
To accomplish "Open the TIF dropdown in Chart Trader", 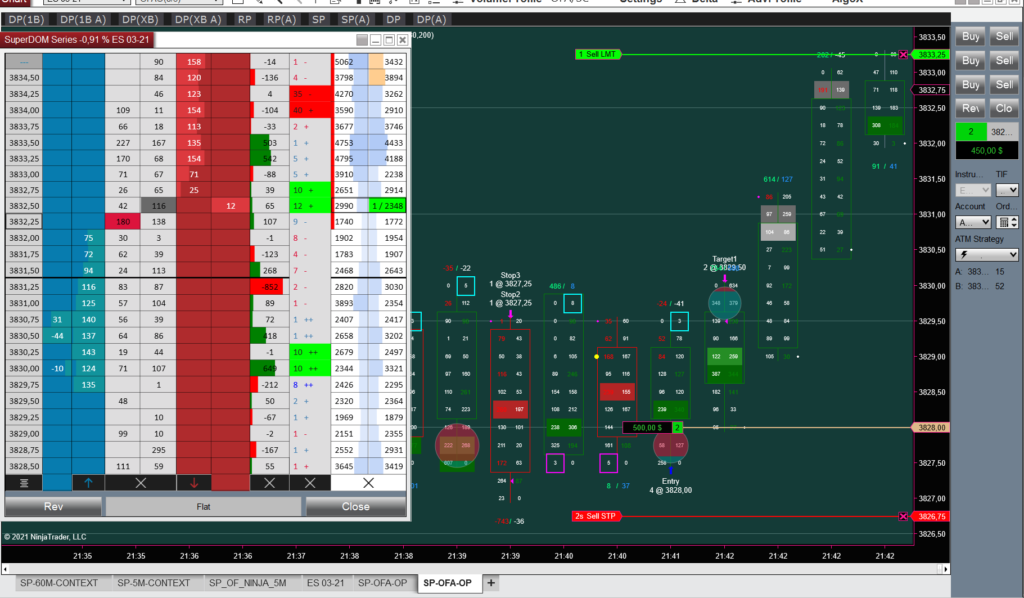I will coord(1006,190).
